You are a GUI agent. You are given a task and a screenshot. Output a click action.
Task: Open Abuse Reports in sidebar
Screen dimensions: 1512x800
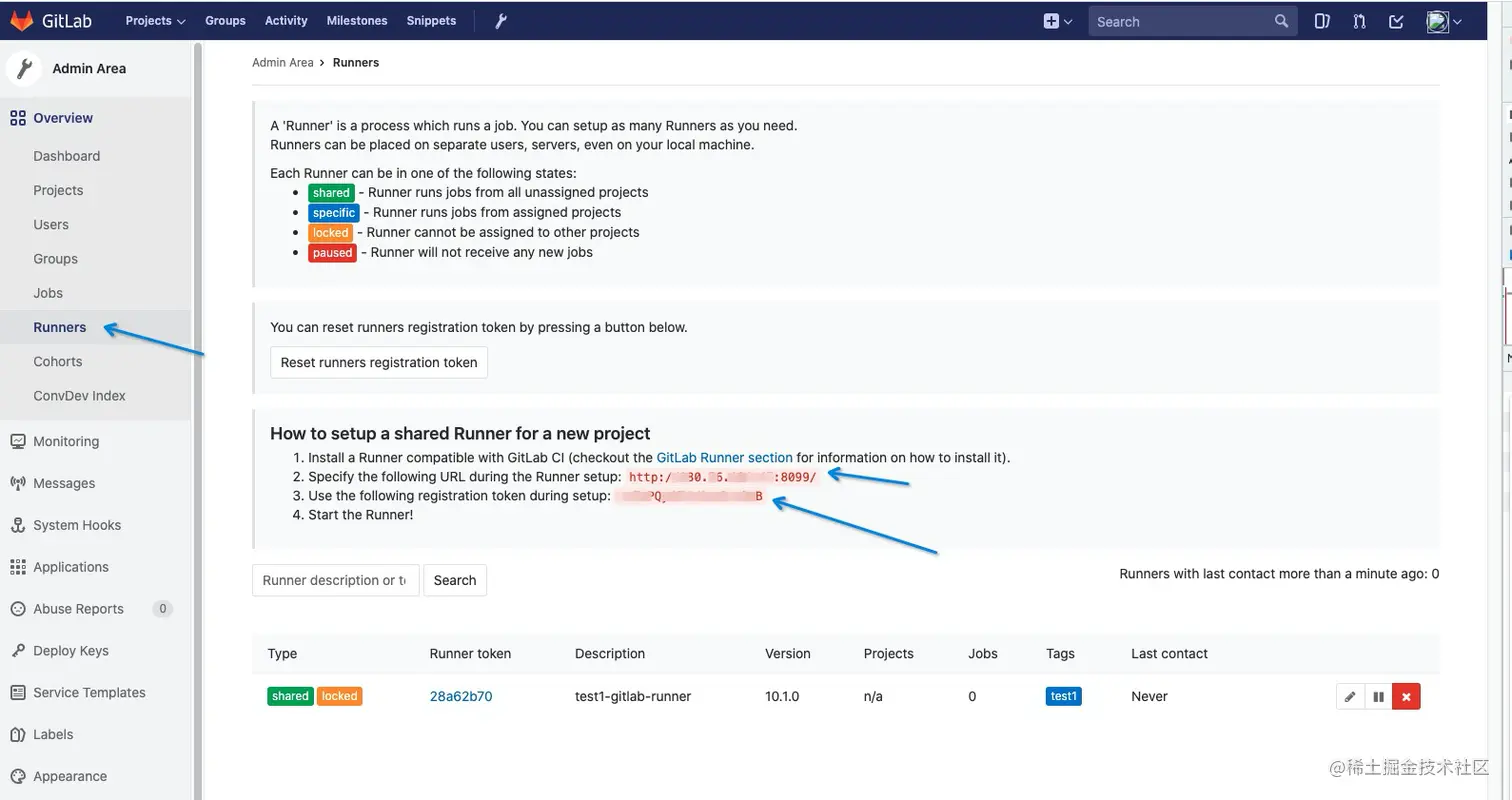[x=79, y=609]
